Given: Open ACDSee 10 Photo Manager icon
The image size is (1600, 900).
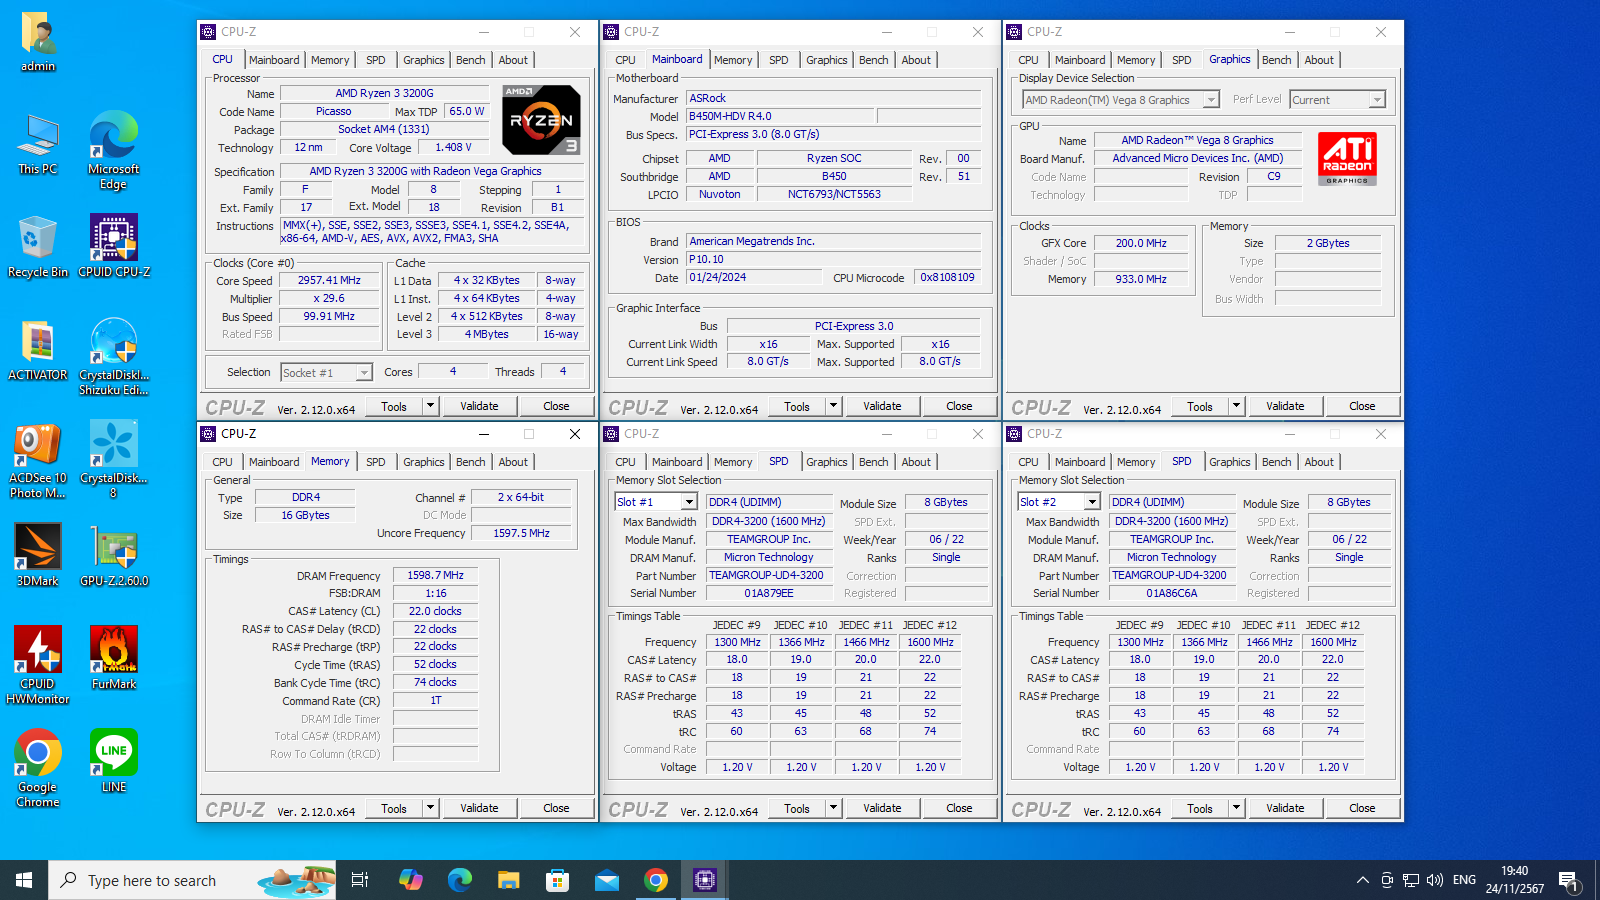Looking at the screenshot, I should click(x=38, y=460).
